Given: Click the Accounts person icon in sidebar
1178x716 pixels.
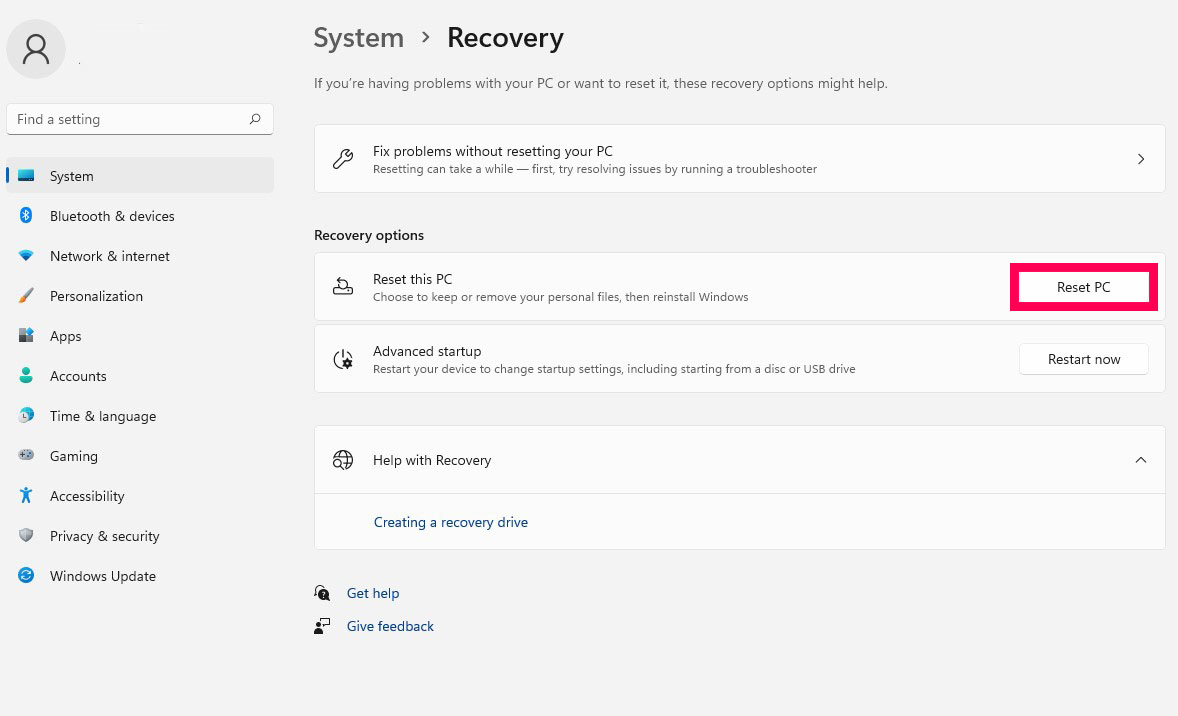Looking at the screenshot, I should (26, 375).
